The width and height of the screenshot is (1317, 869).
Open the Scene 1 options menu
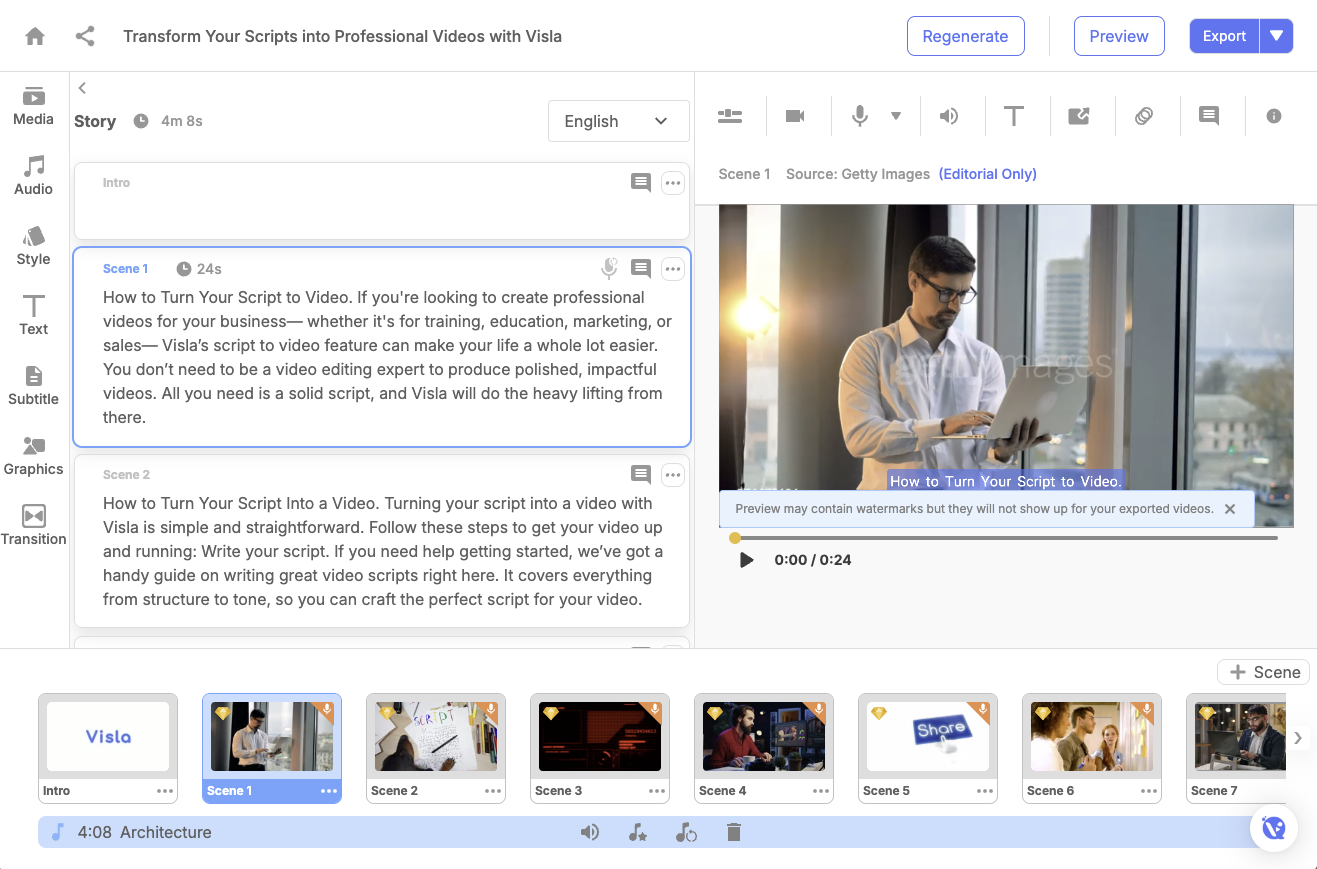tap(673, 268)
